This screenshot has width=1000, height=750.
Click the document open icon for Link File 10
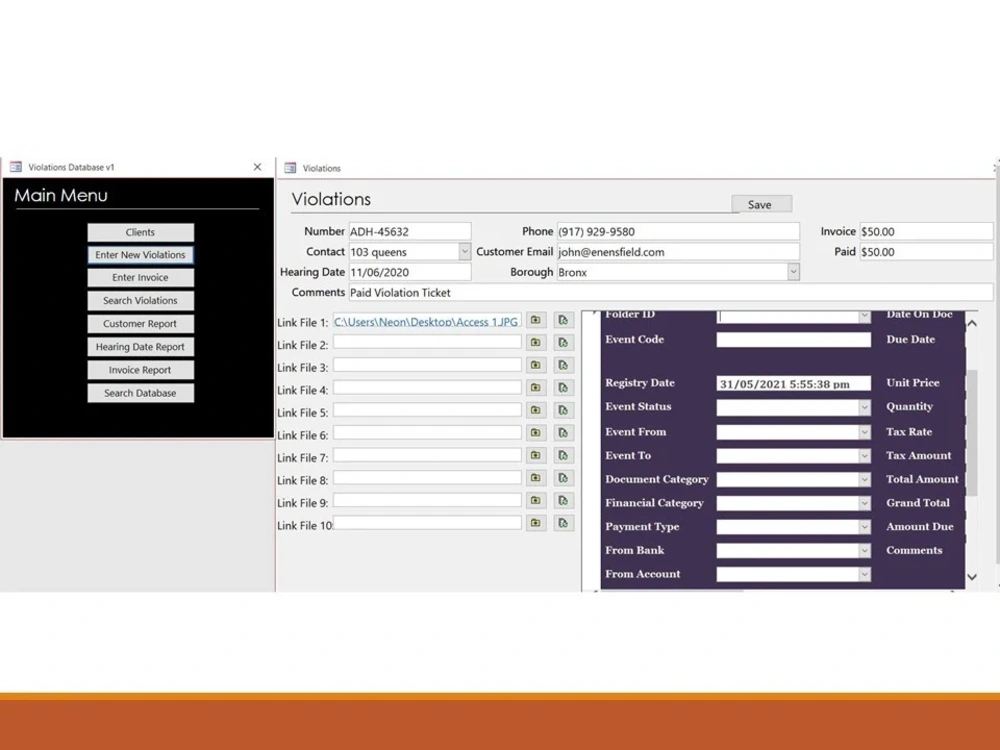tap(563, 523)
